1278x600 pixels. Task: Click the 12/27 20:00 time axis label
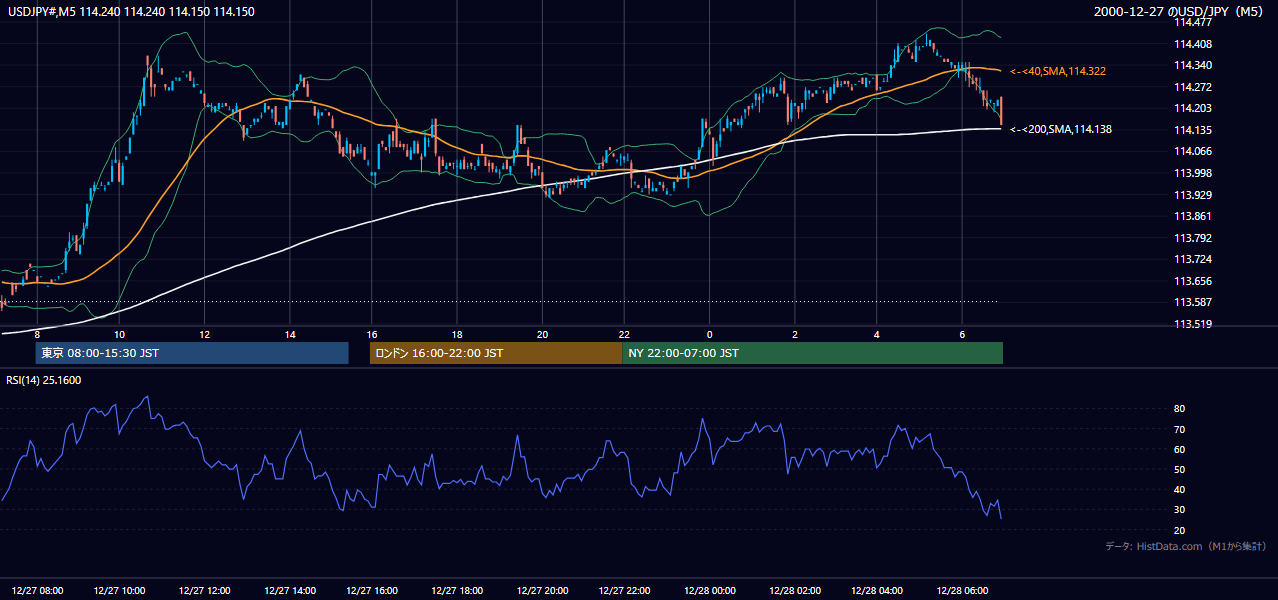542,591
